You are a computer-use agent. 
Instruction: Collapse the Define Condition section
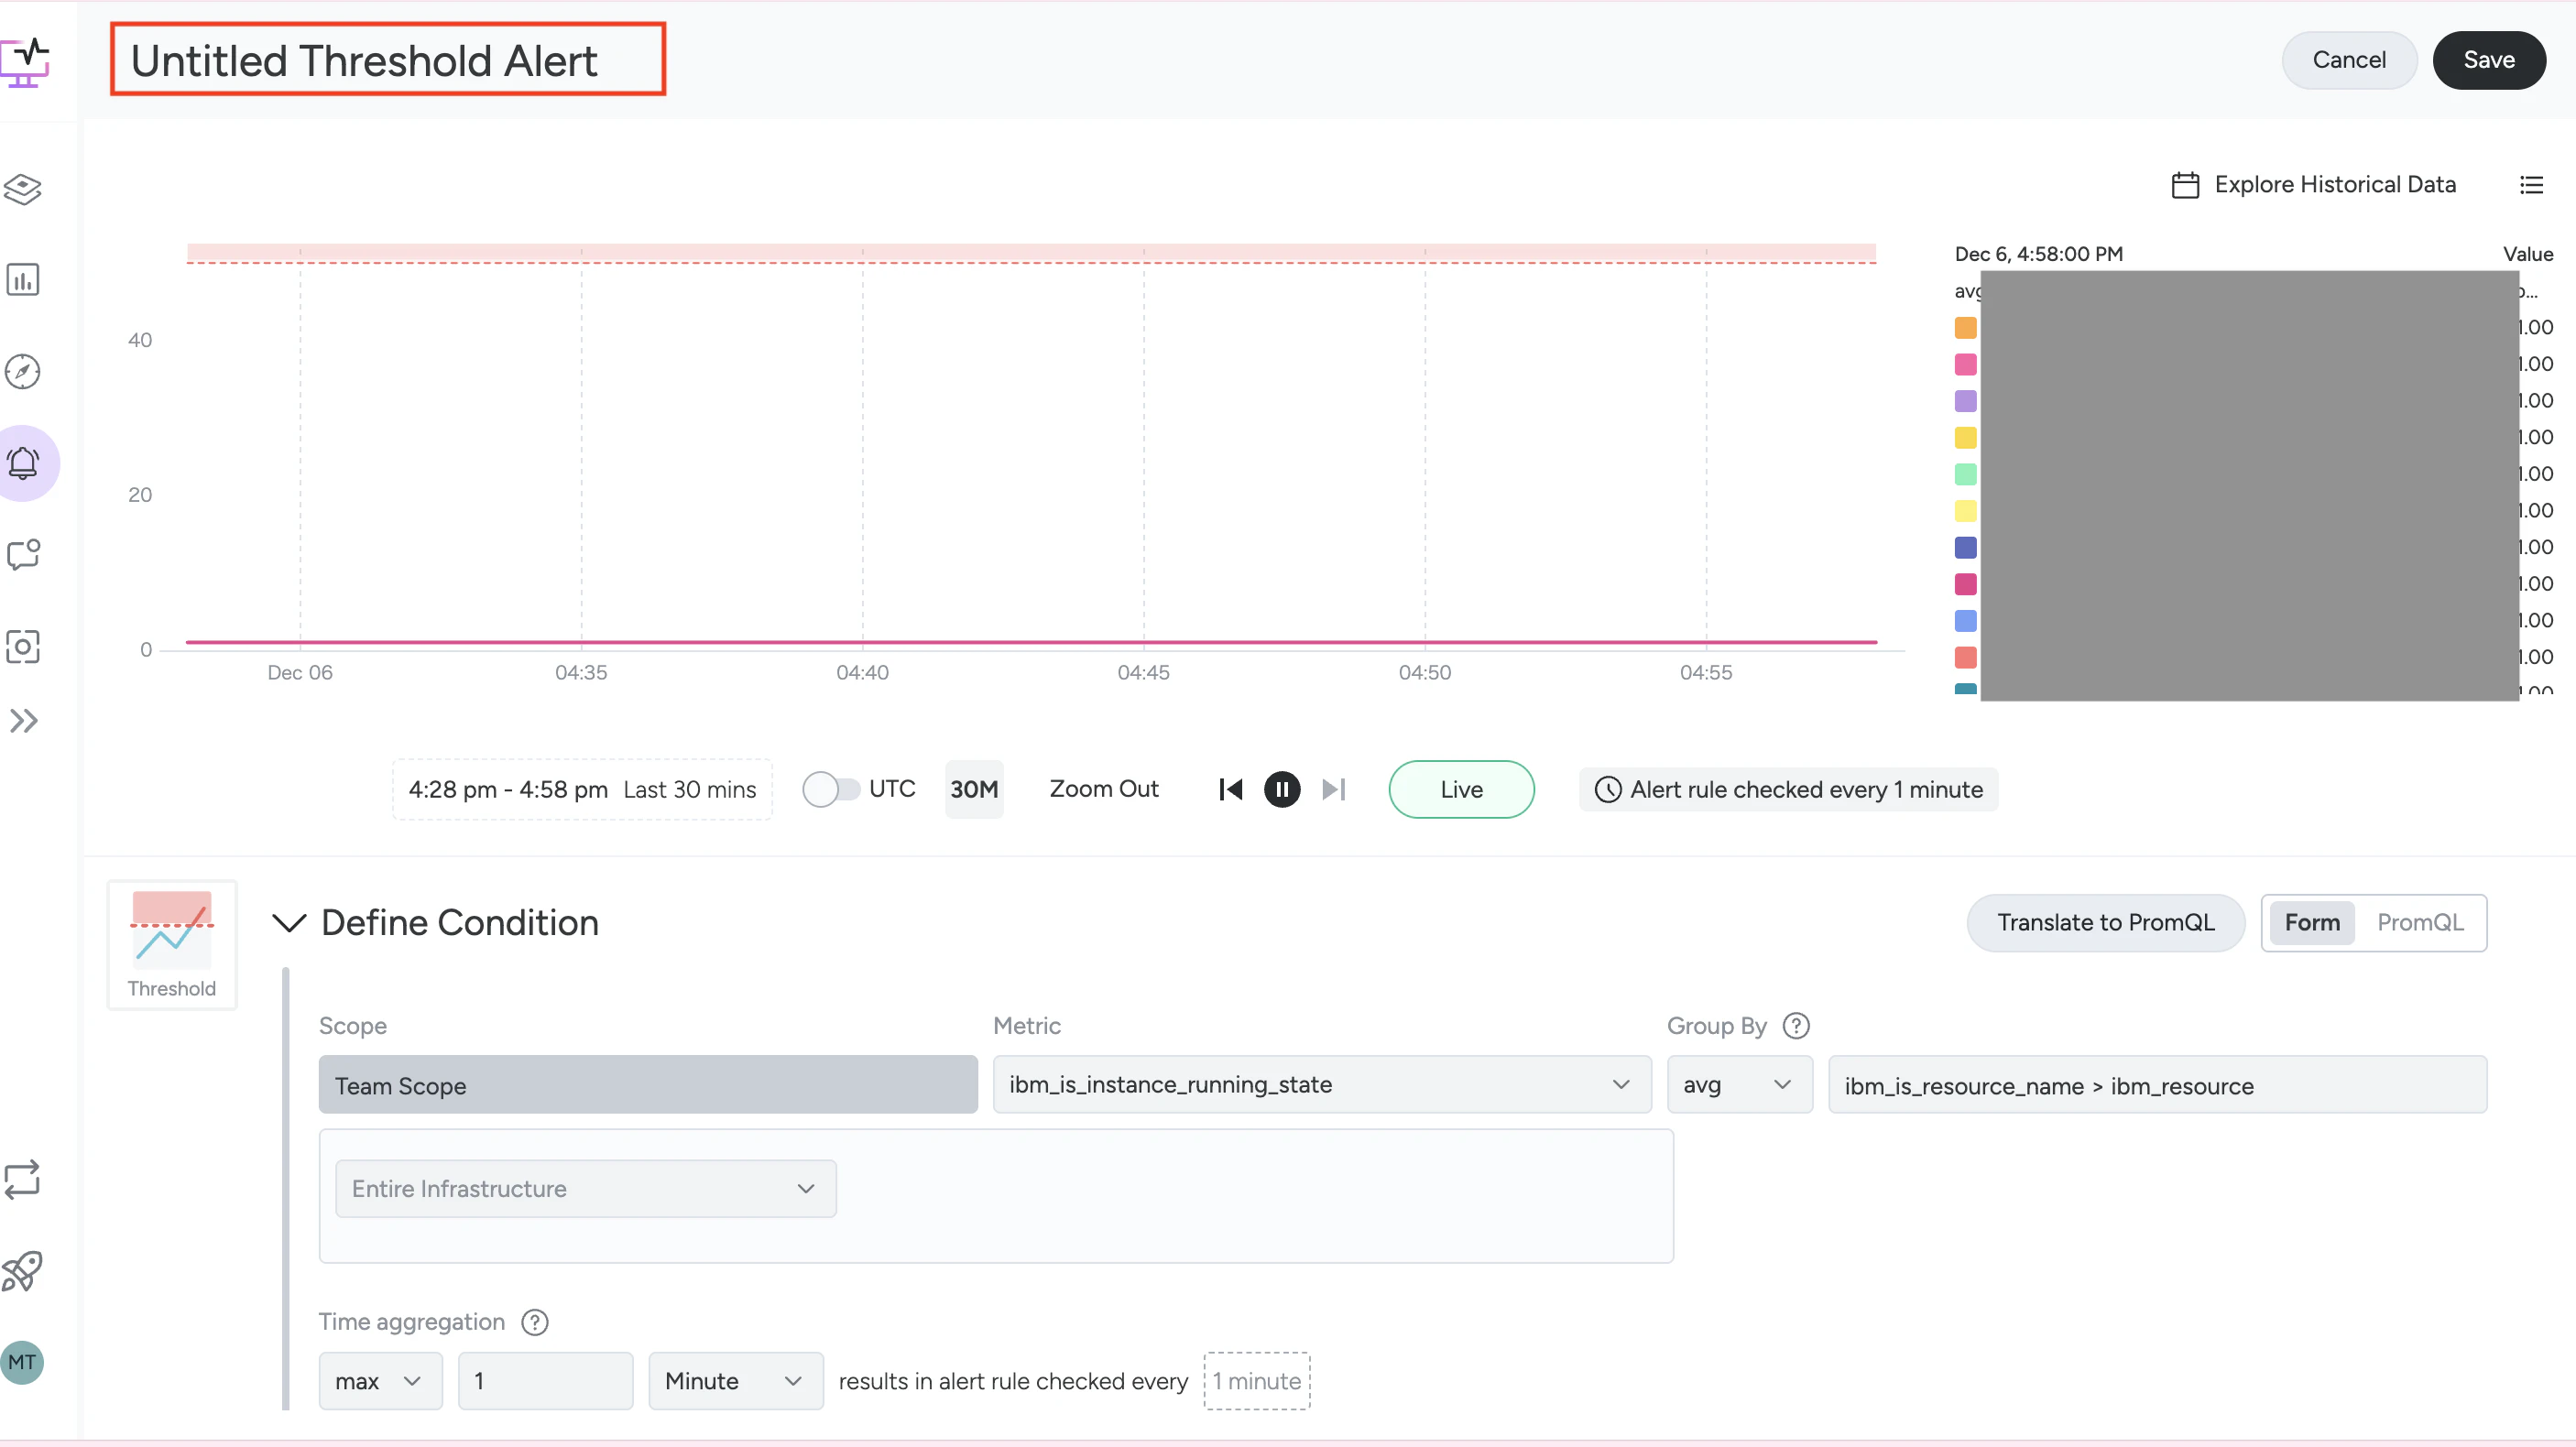[x=289, y=922]
